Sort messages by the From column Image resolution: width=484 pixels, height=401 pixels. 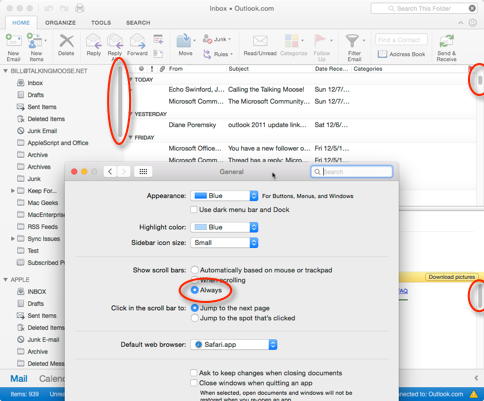(x=176, y=69)
